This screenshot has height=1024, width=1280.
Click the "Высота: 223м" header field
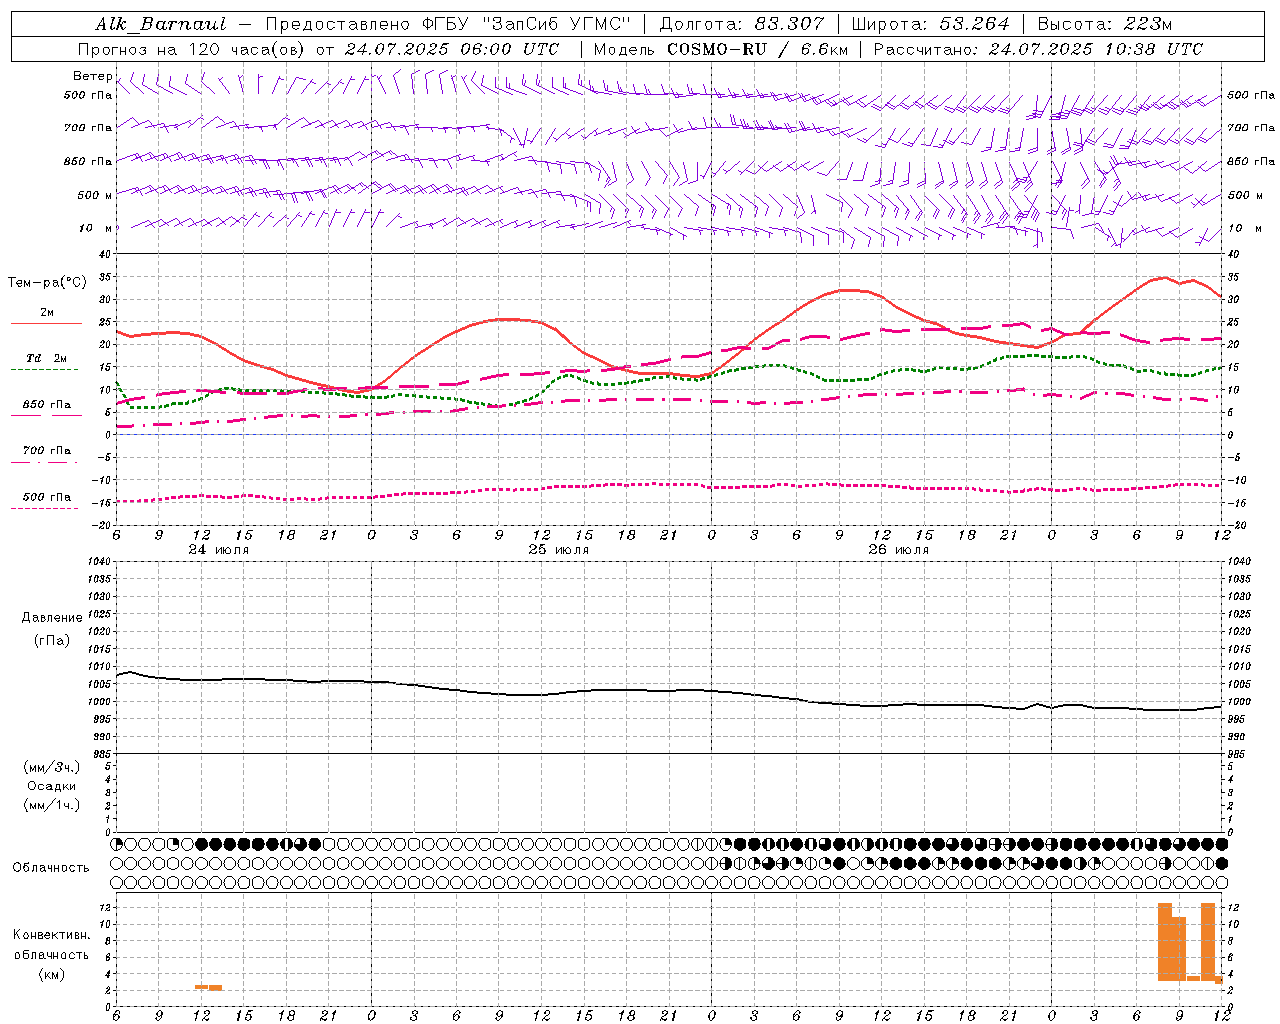[x=1105, y=24]
